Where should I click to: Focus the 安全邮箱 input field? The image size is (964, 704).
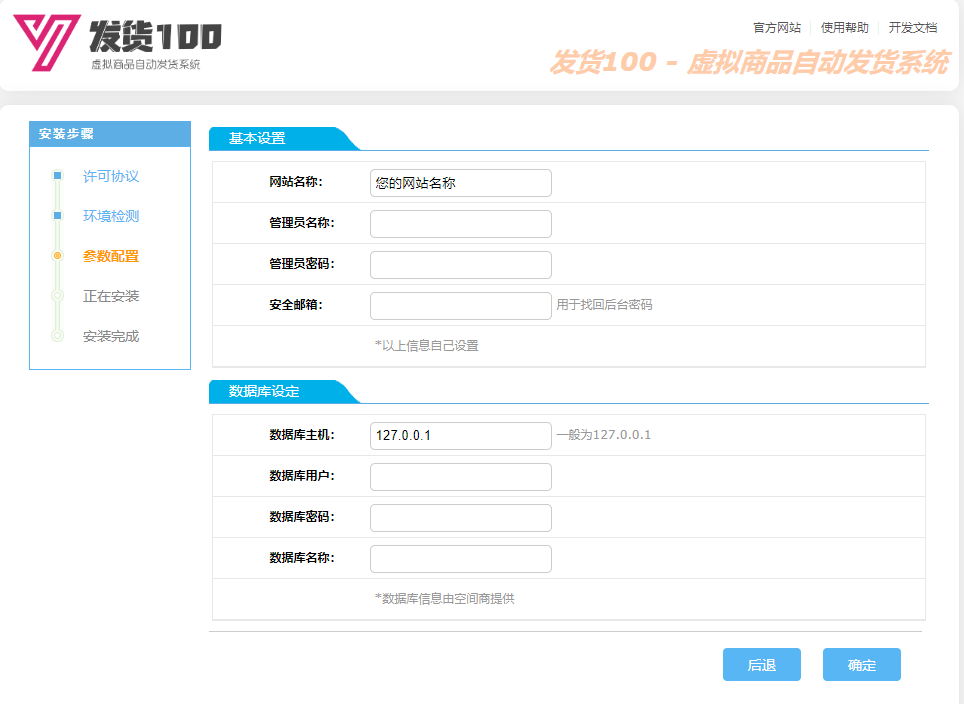click(x=460, y=306)
